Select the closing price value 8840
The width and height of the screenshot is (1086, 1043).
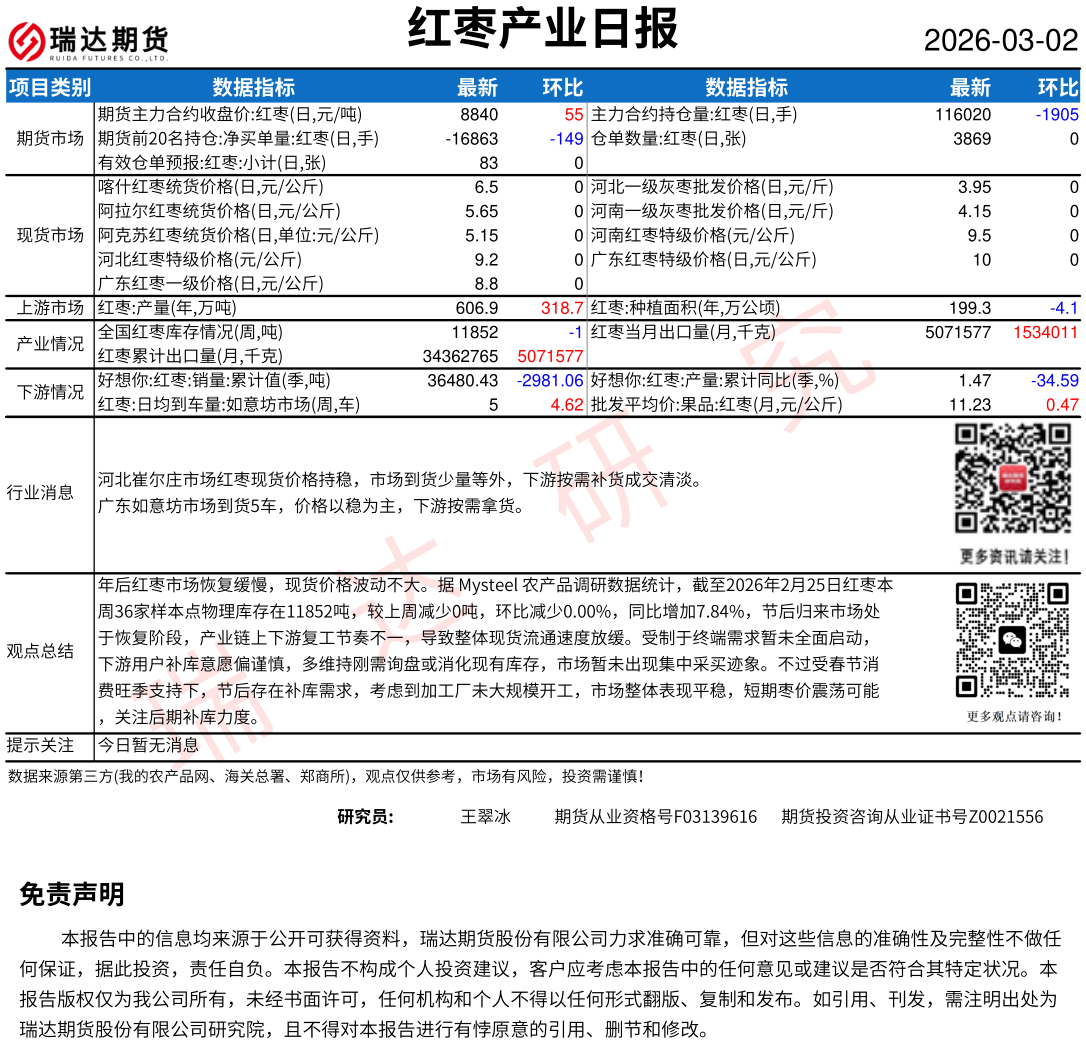coord(478,115)
